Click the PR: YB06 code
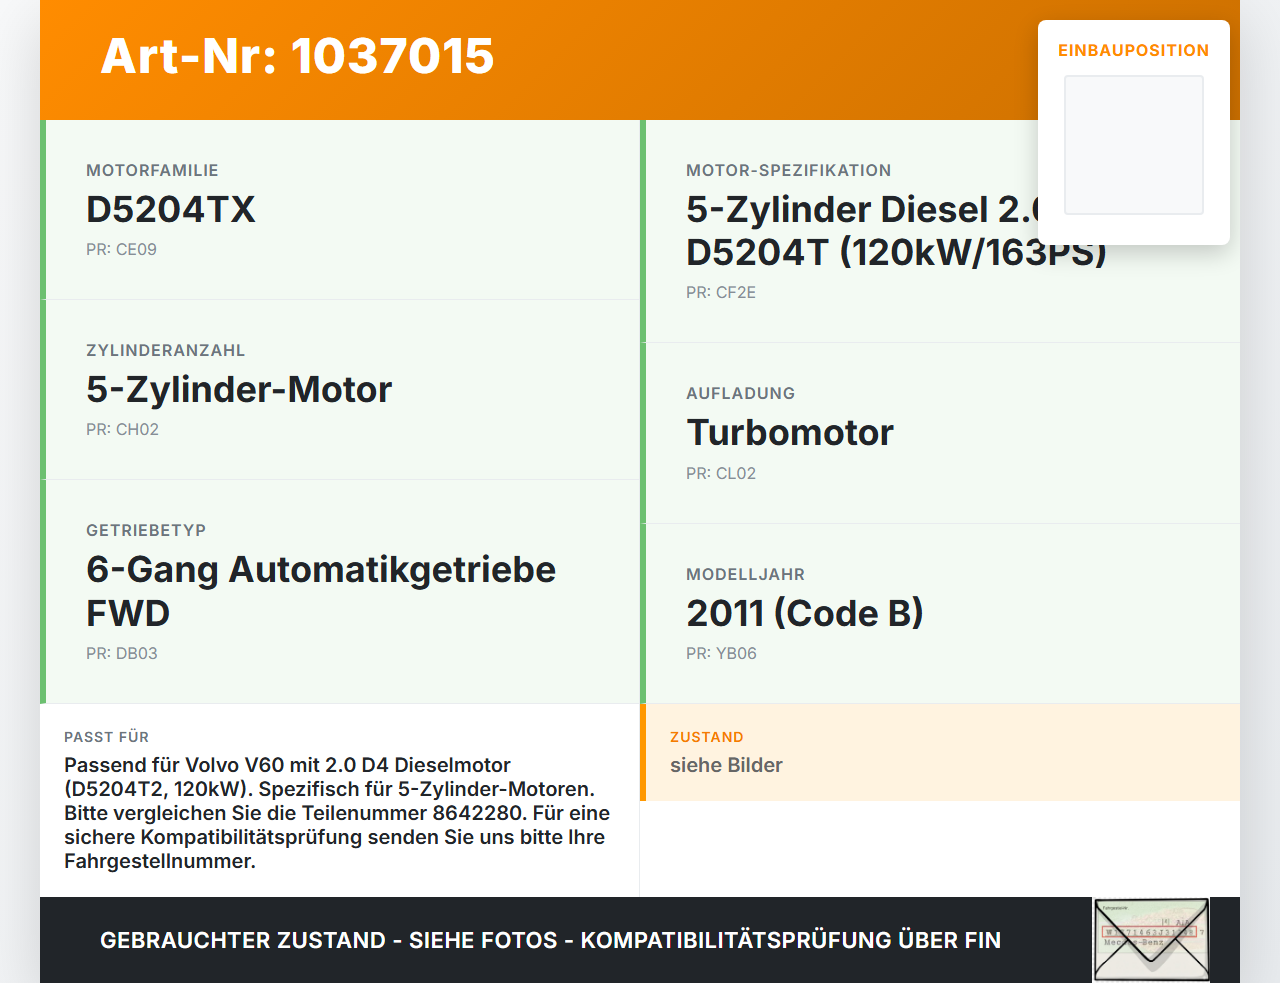The width and height of the screenshot is (1280, 983). point(721,653)
